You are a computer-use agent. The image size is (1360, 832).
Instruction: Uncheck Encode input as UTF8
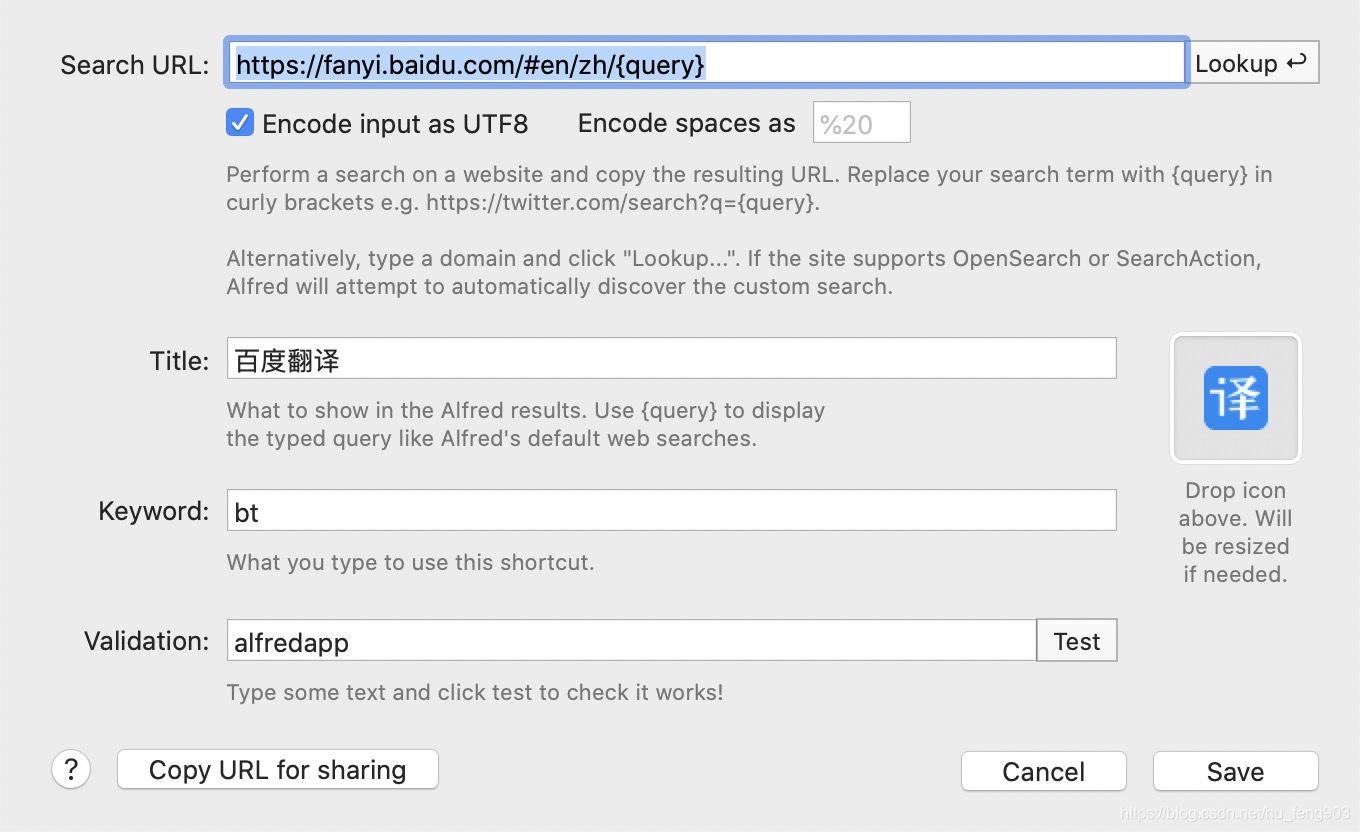click(240, 123)
